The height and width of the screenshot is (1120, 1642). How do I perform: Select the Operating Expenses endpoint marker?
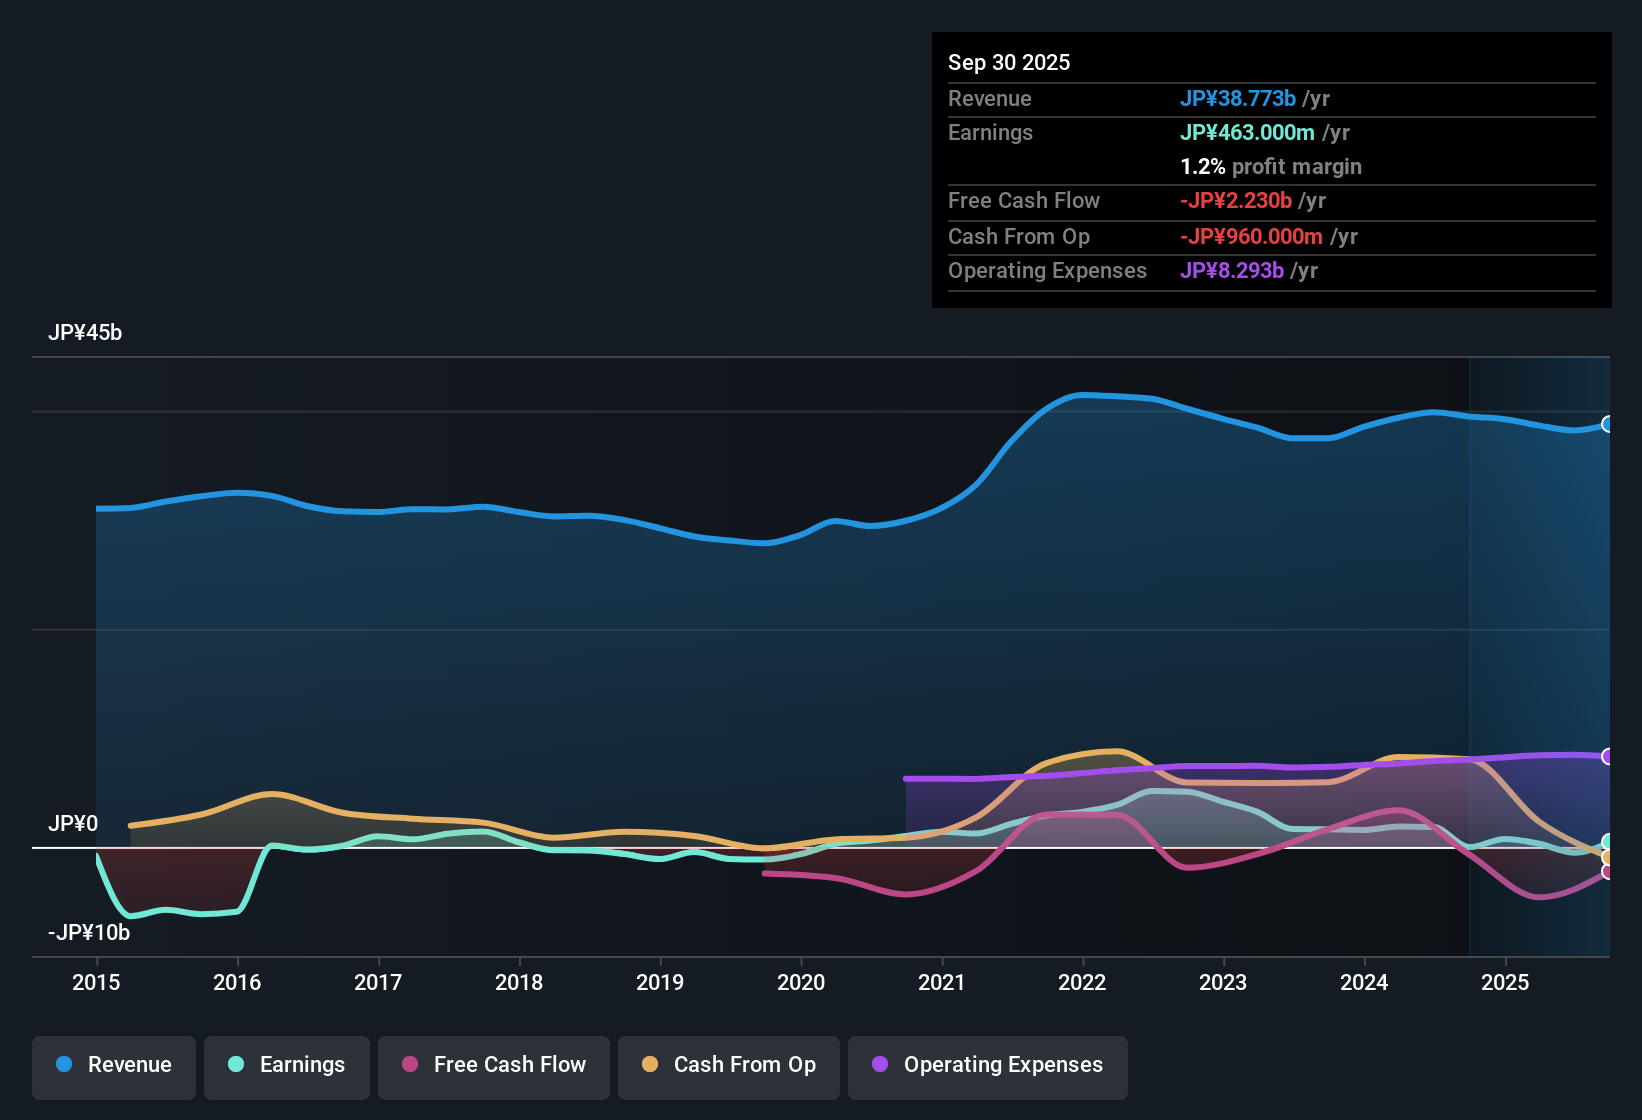[1608, 755]
